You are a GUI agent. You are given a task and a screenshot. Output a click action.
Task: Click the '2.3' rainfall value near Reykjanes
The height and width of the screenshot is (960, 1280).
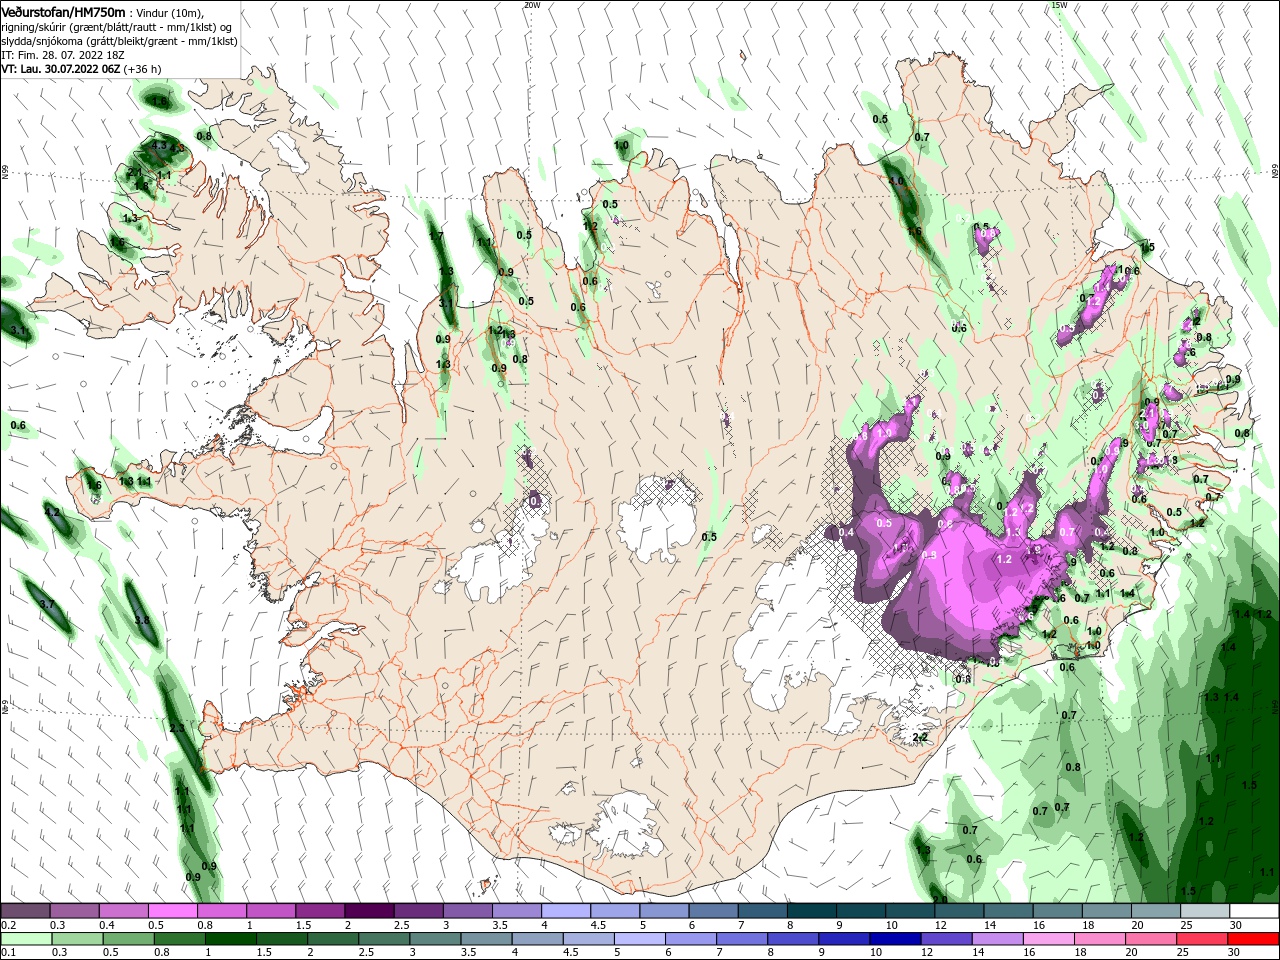(x=177, y=729)
